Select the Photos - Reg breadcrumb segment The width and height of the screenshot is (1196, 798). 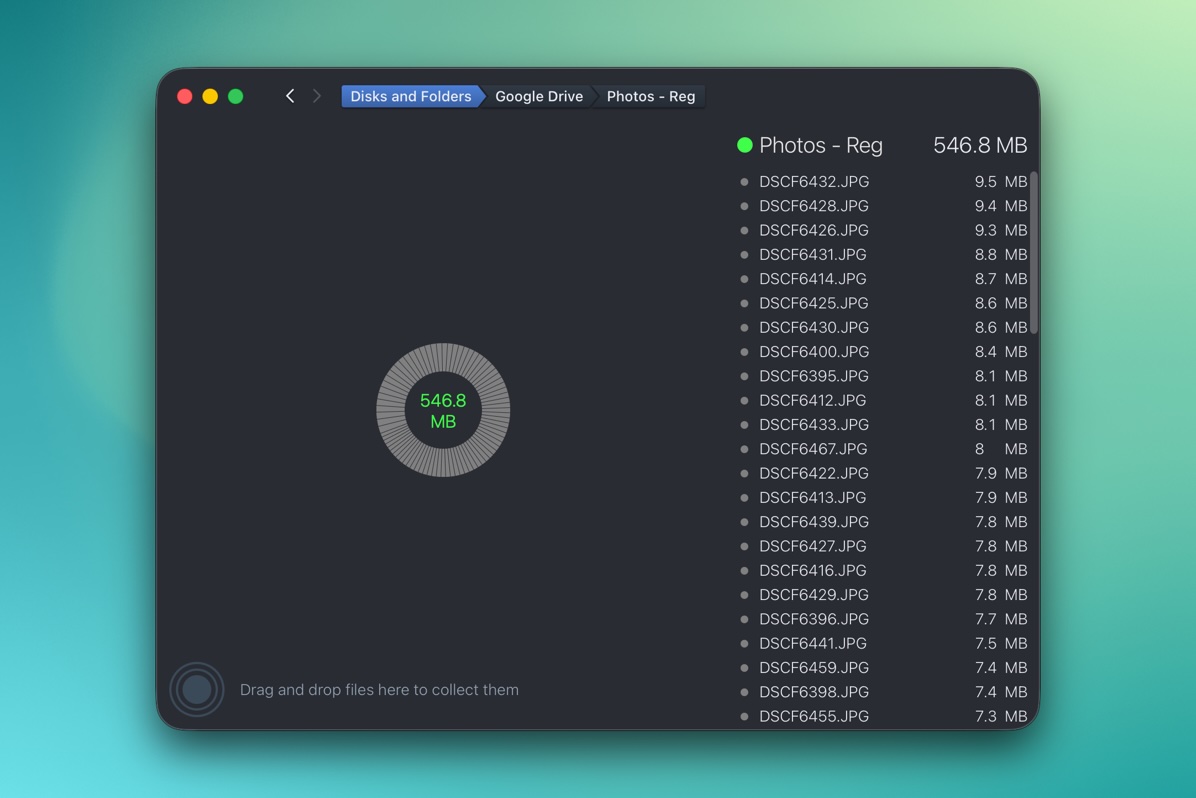651,96
